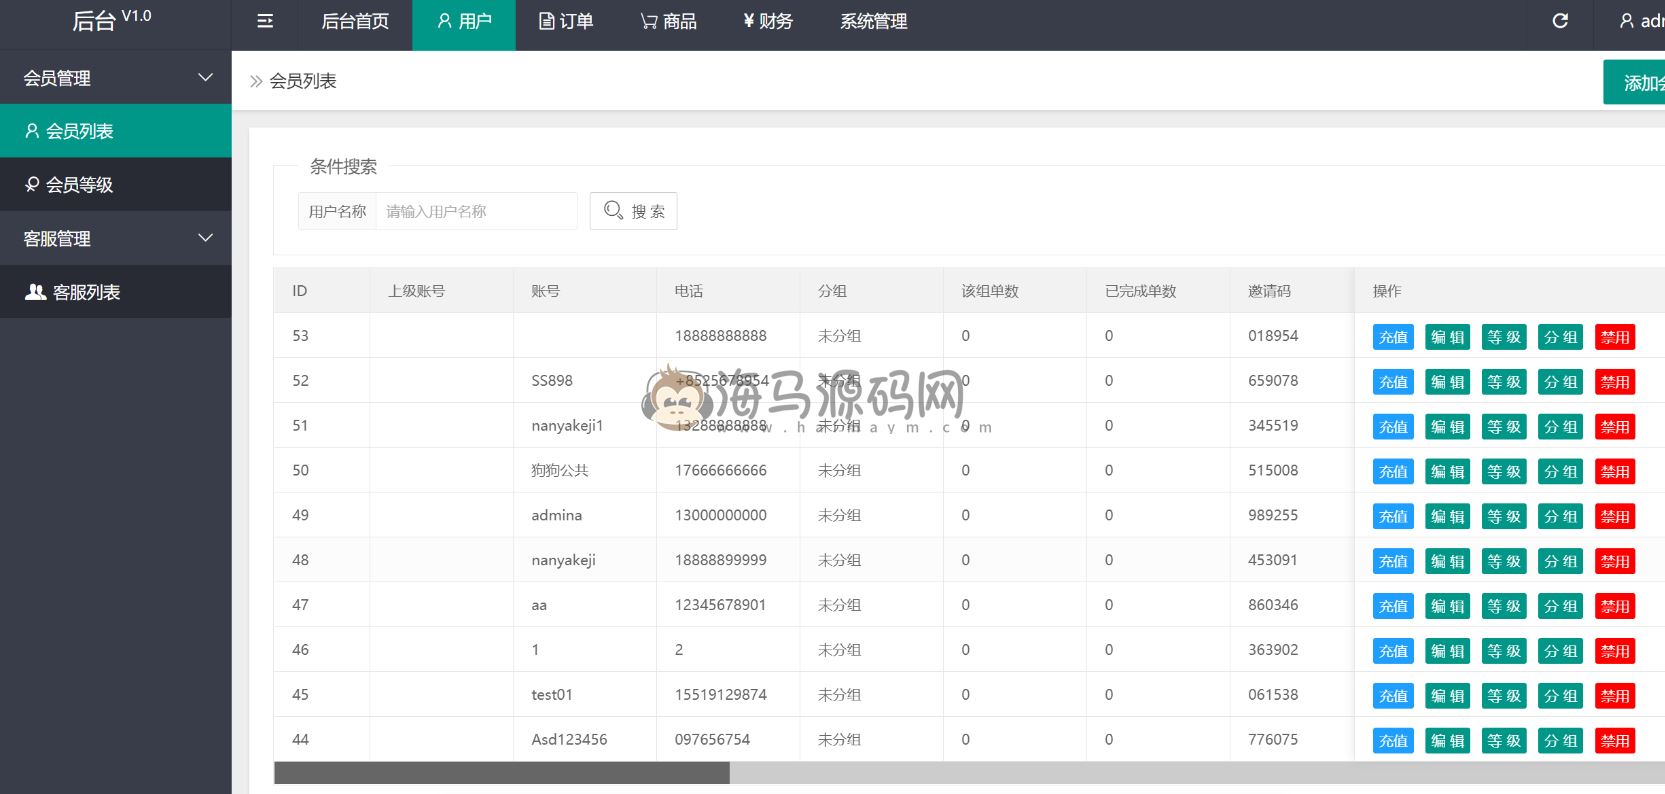Focus the 用户名称 search input field
The image size is (1665, 794).
coord(476,211)
